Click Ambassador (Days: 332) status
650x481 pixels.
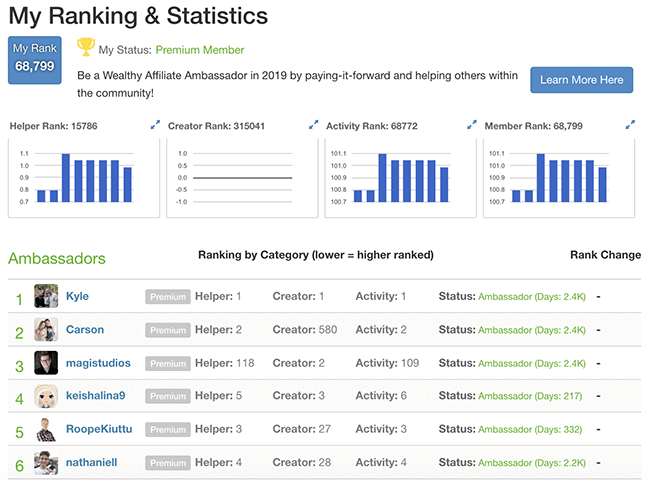pos(530,430)
